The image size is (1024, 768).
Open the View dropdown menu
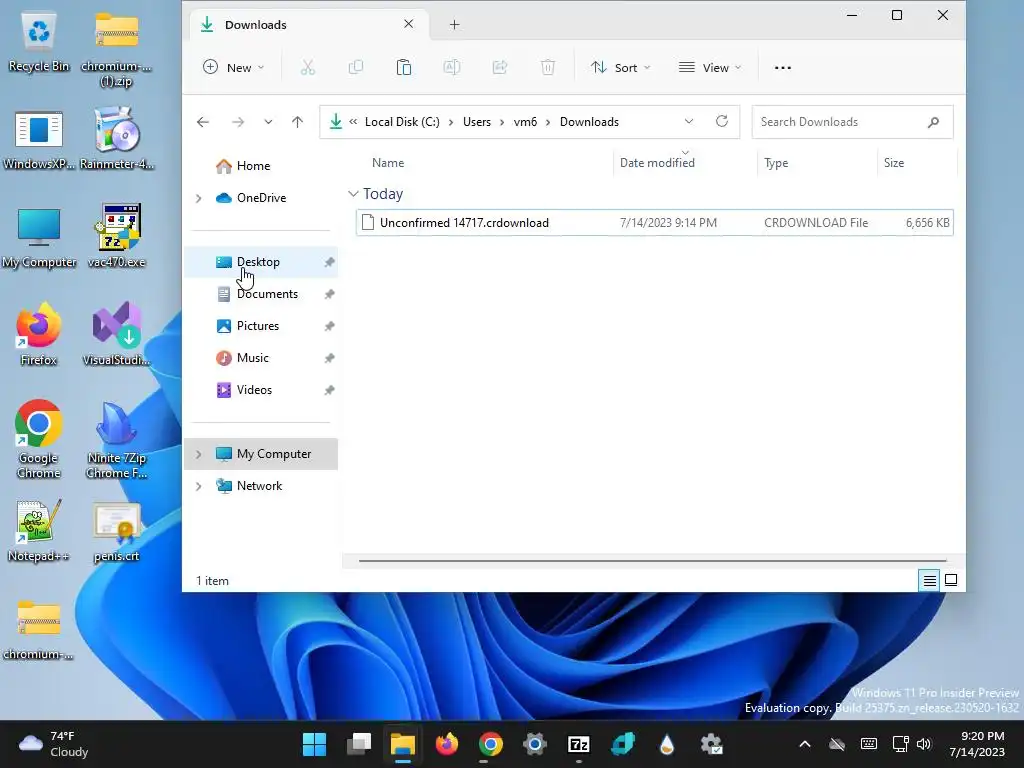tap(710, 67)
